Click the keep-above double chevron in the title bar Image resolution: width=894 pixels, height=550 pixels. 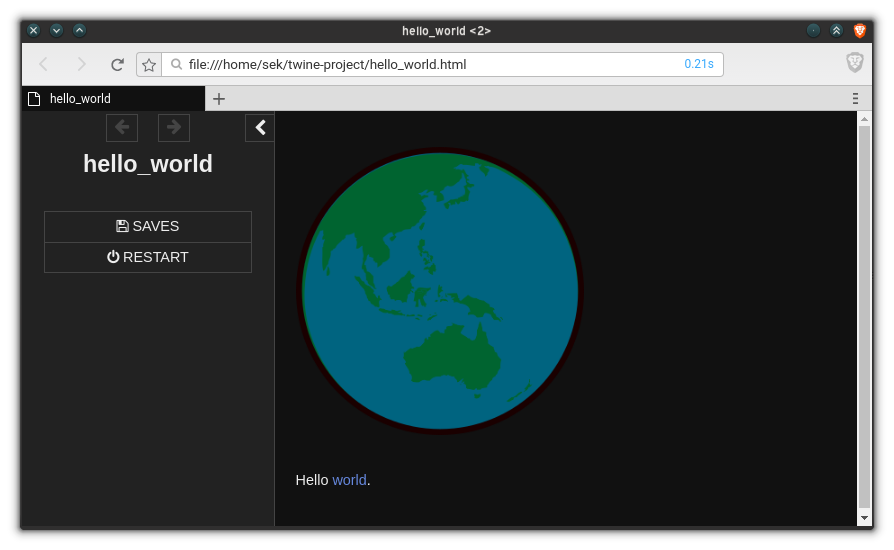pyautogui.click(x=836, y=30)
